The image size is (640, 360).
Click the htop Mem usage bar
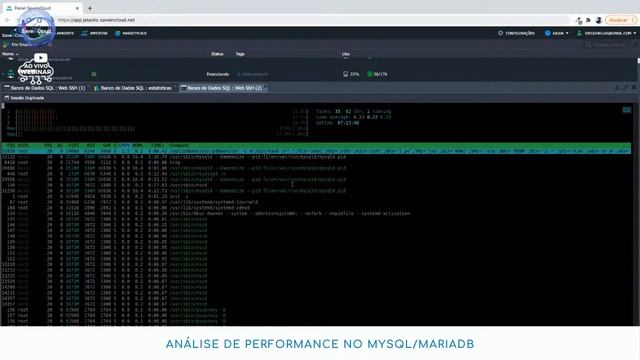tap(157, 129)
